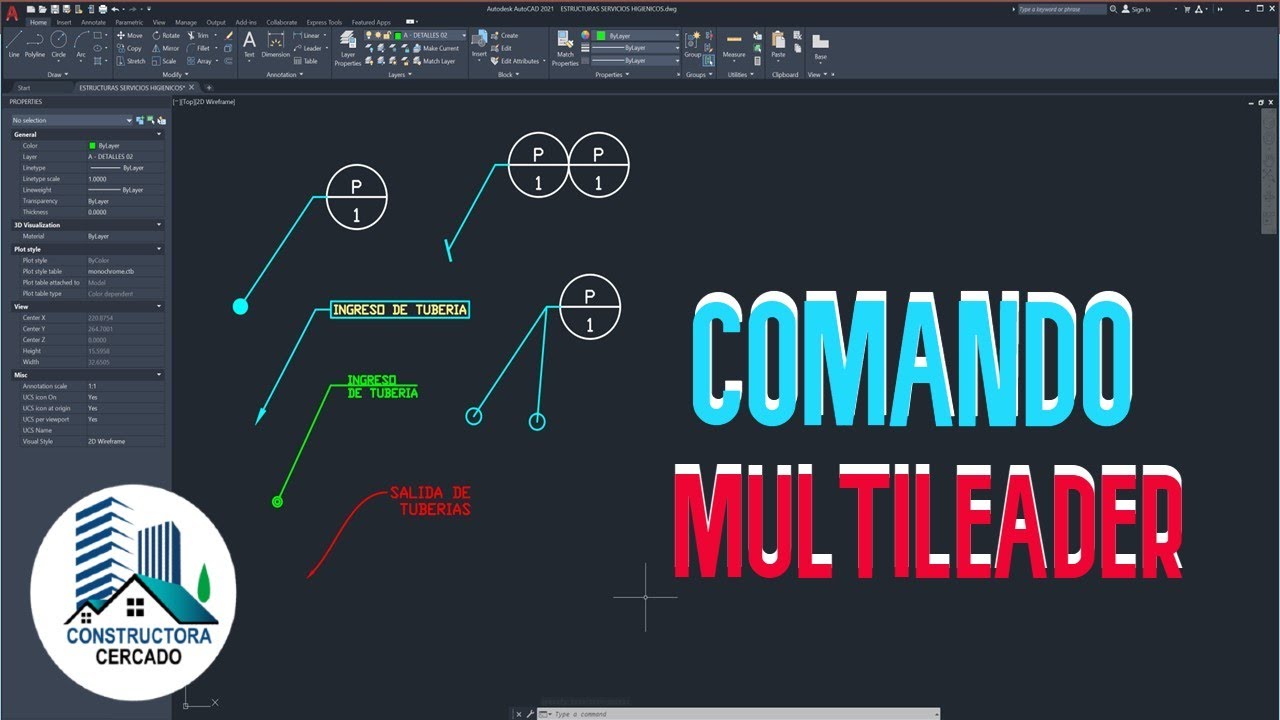
Task: Expand the Block panel dropdown
Action: [508, 74]
